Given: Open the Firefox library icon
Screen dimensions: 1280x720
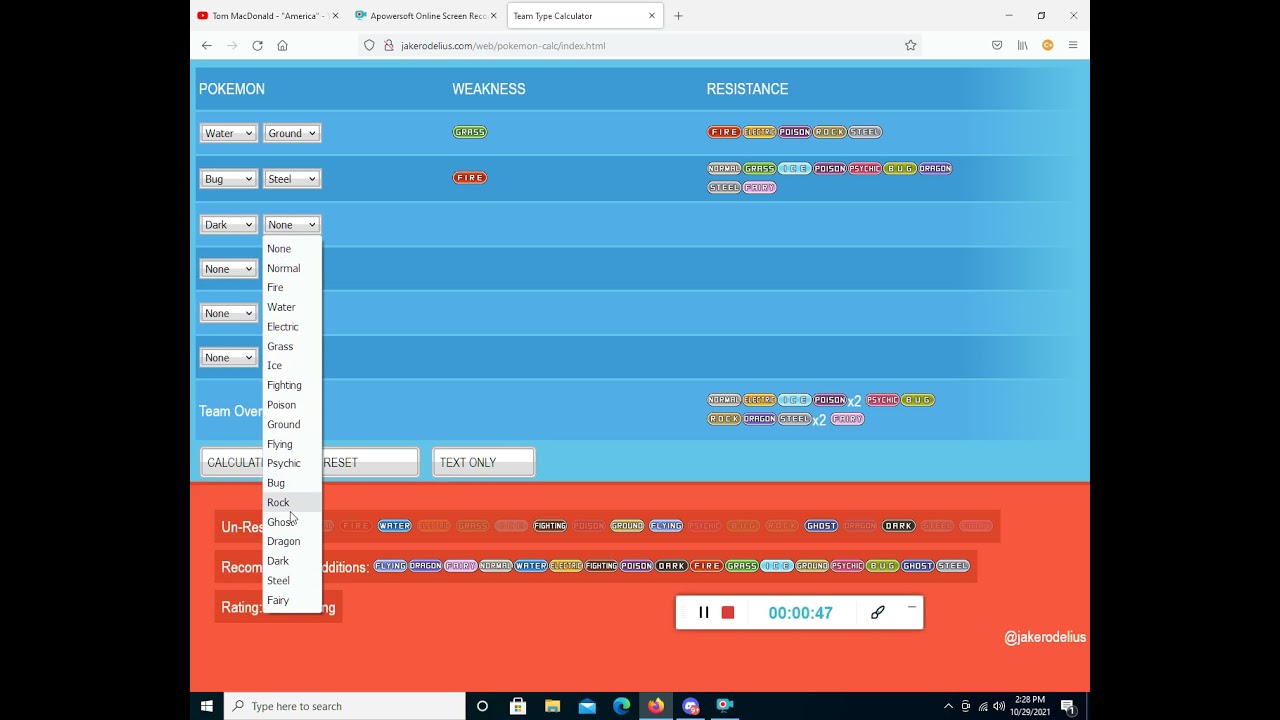Looking at the screenshot, I should click(x=1022, y=45).
